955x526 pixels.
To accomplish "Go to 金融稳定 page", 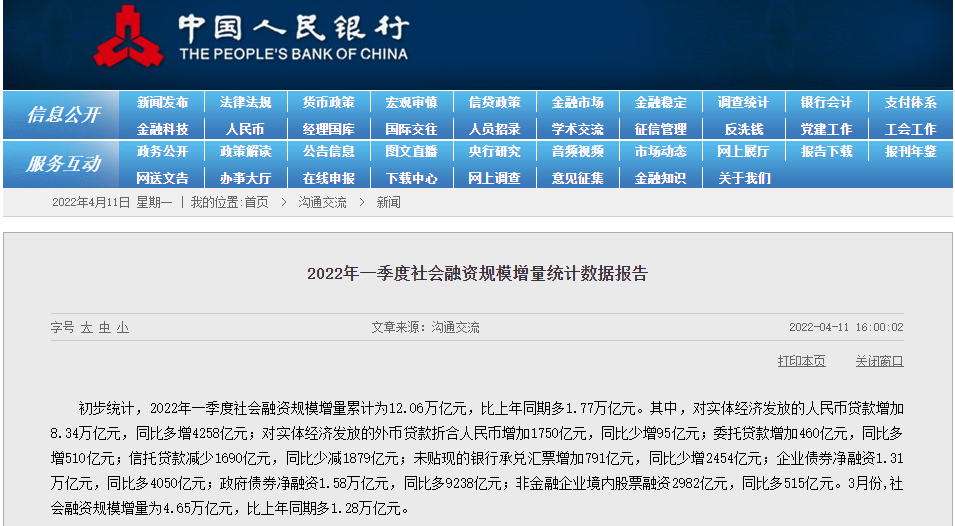I will [661, 102].
